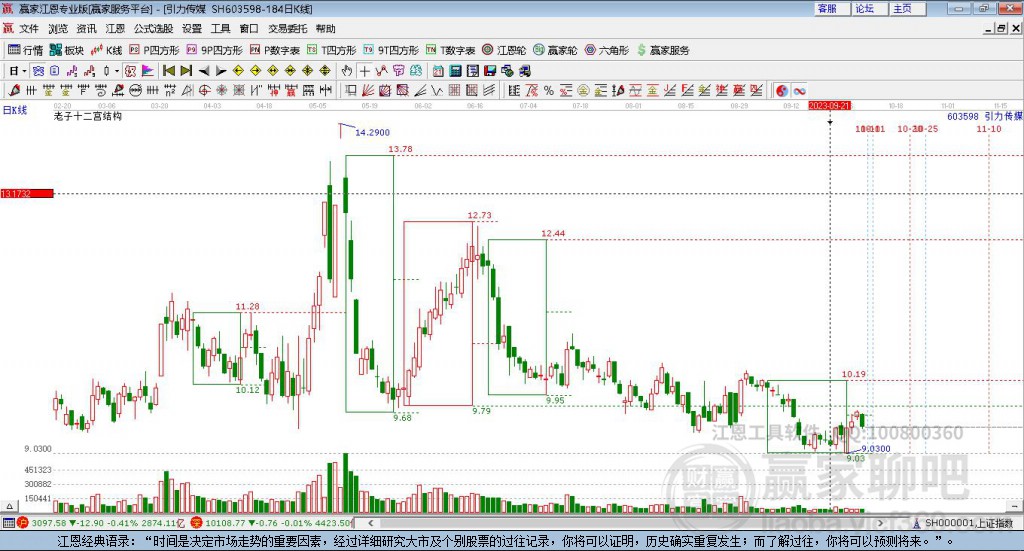Click the 9.0300 low price annotation

point(876,449)
